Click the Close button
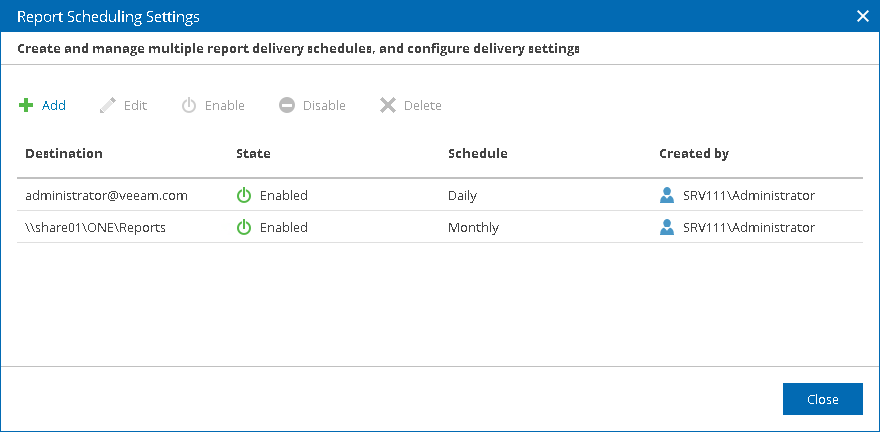This screenshot has height=432, width=880. (823, 399)
